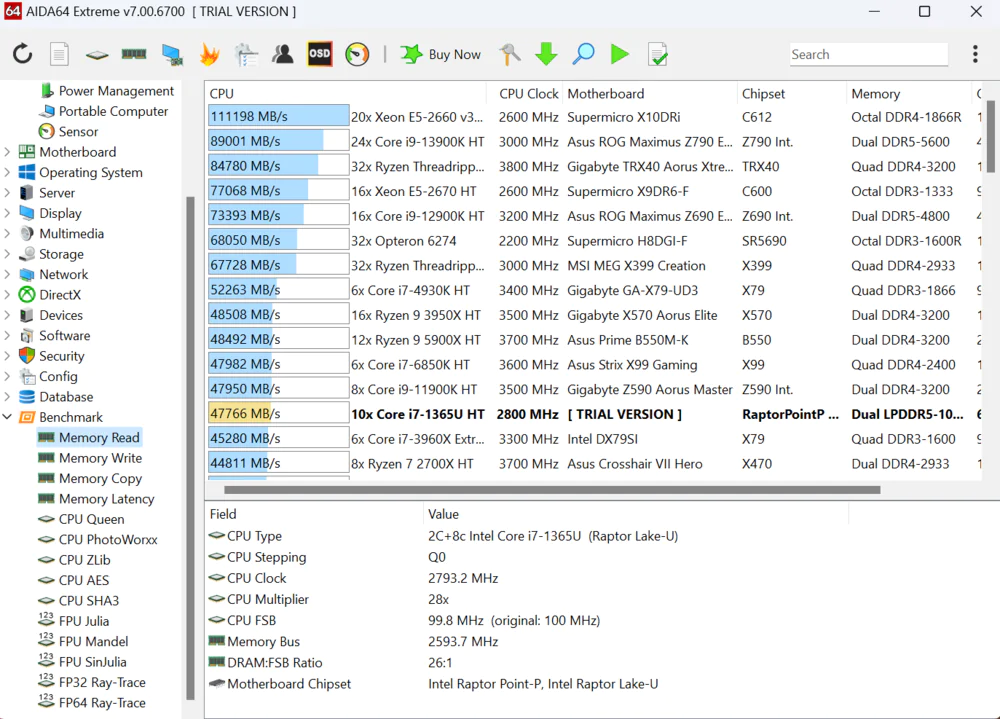
Task: Expand the Display tree node
Action: (x=7, y=213)
